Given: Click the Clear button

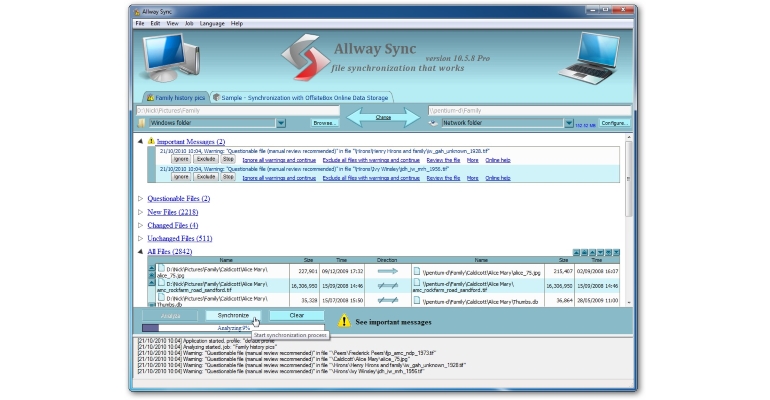Looking at the screenshot, I should coord(297,316).
